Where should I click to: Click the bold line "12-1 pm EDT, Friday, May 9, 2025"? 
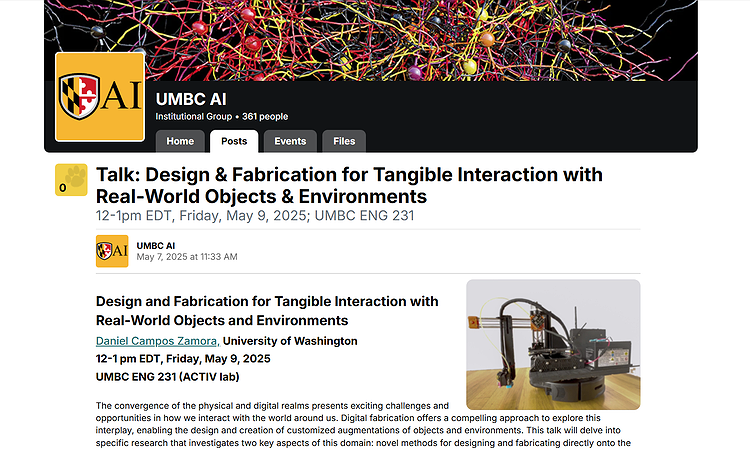tap(183, 359)
